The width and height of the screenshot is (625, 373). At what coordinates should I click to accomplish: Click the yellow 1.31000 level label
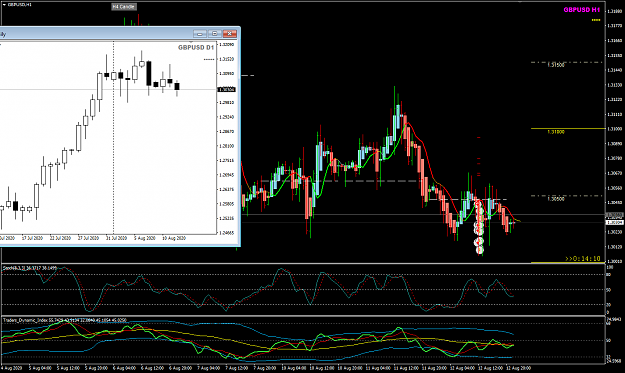556,132
